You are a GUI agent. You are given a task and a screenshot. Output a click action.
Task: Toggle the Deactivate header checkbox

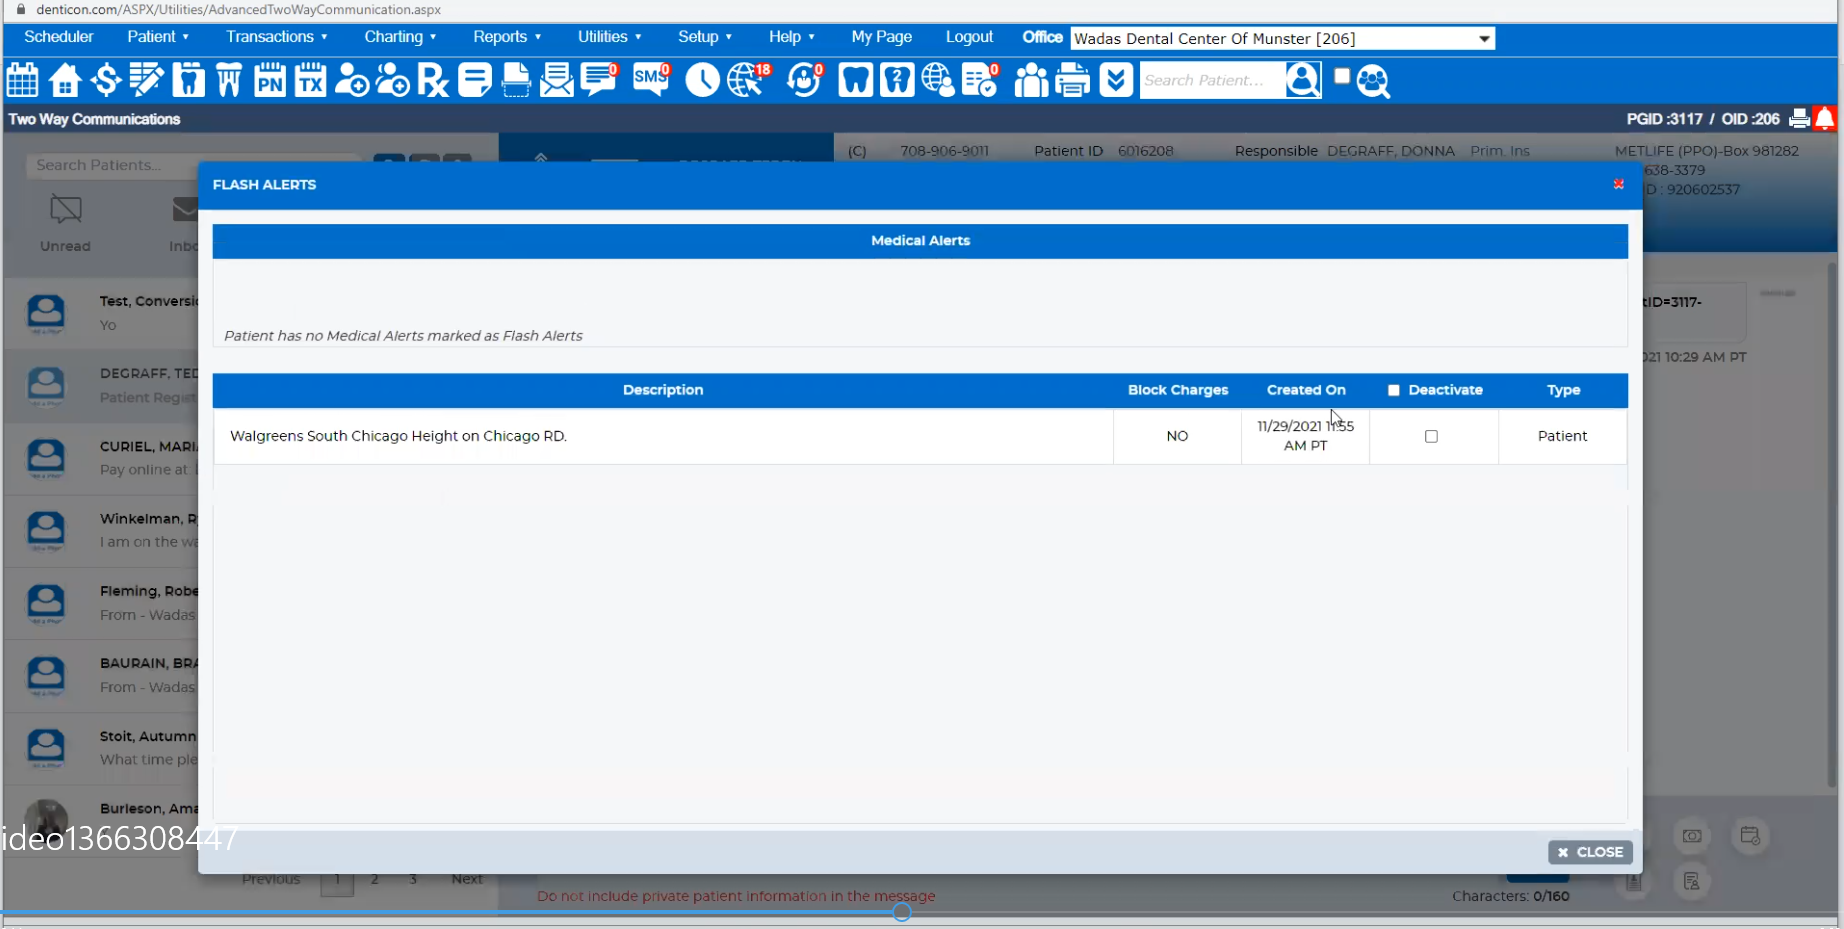pos(1393,390)
